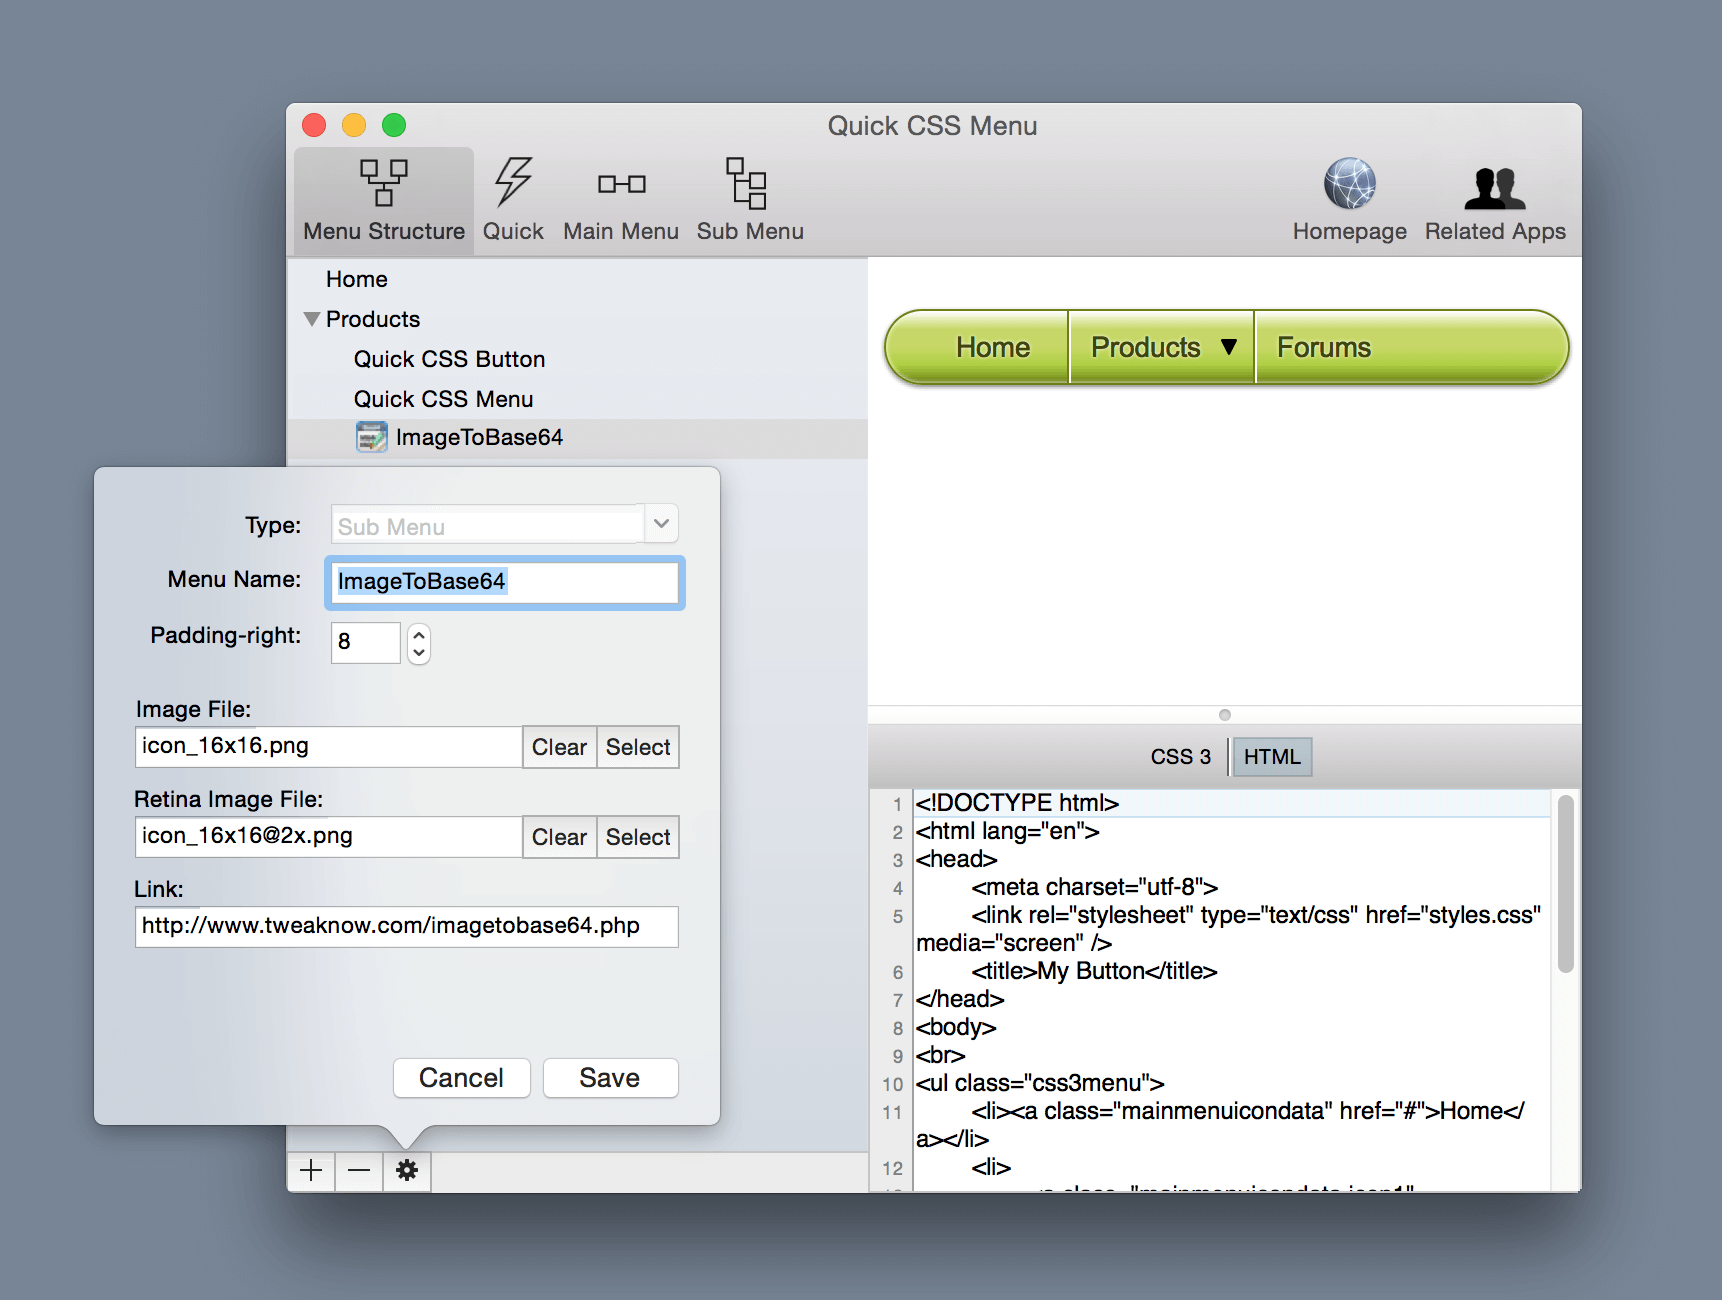Minimize the Quick CSS Menu window
This screenshot has height=1300, width=1722.
[x=354, y=125]
